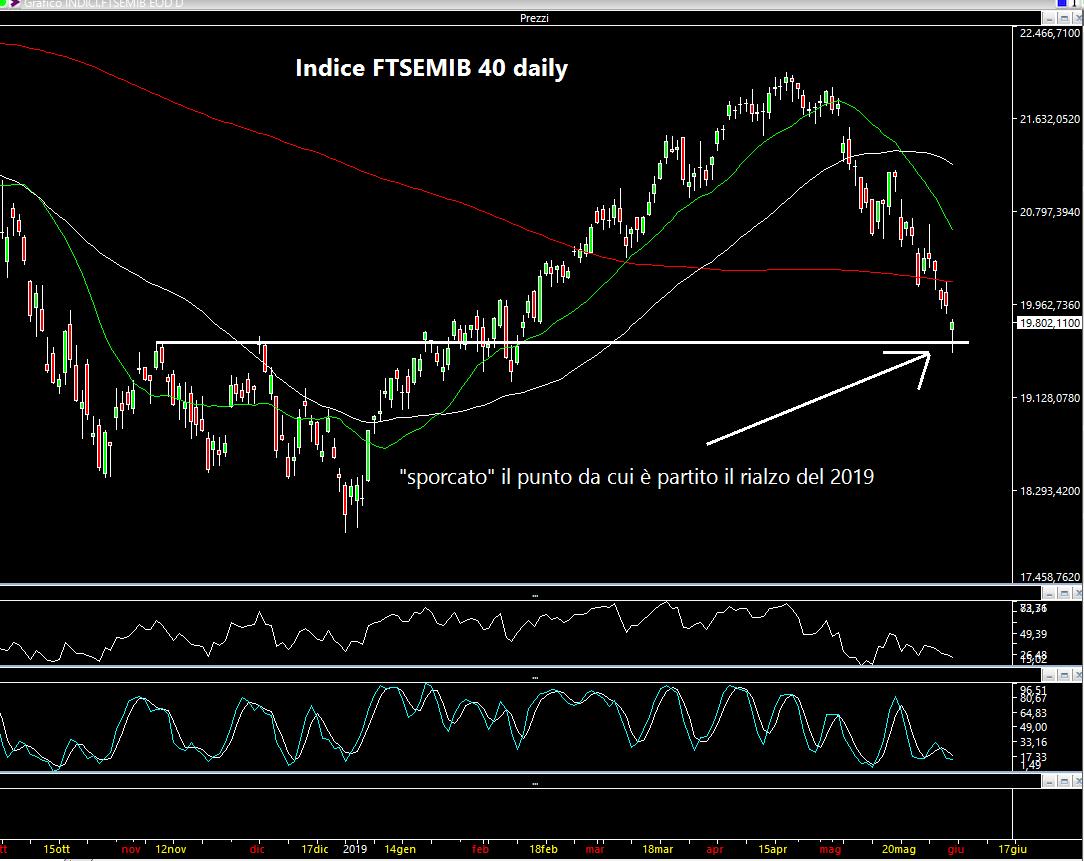
Task: Close the stochastic oscillator panel
Action: point(1078,675)
